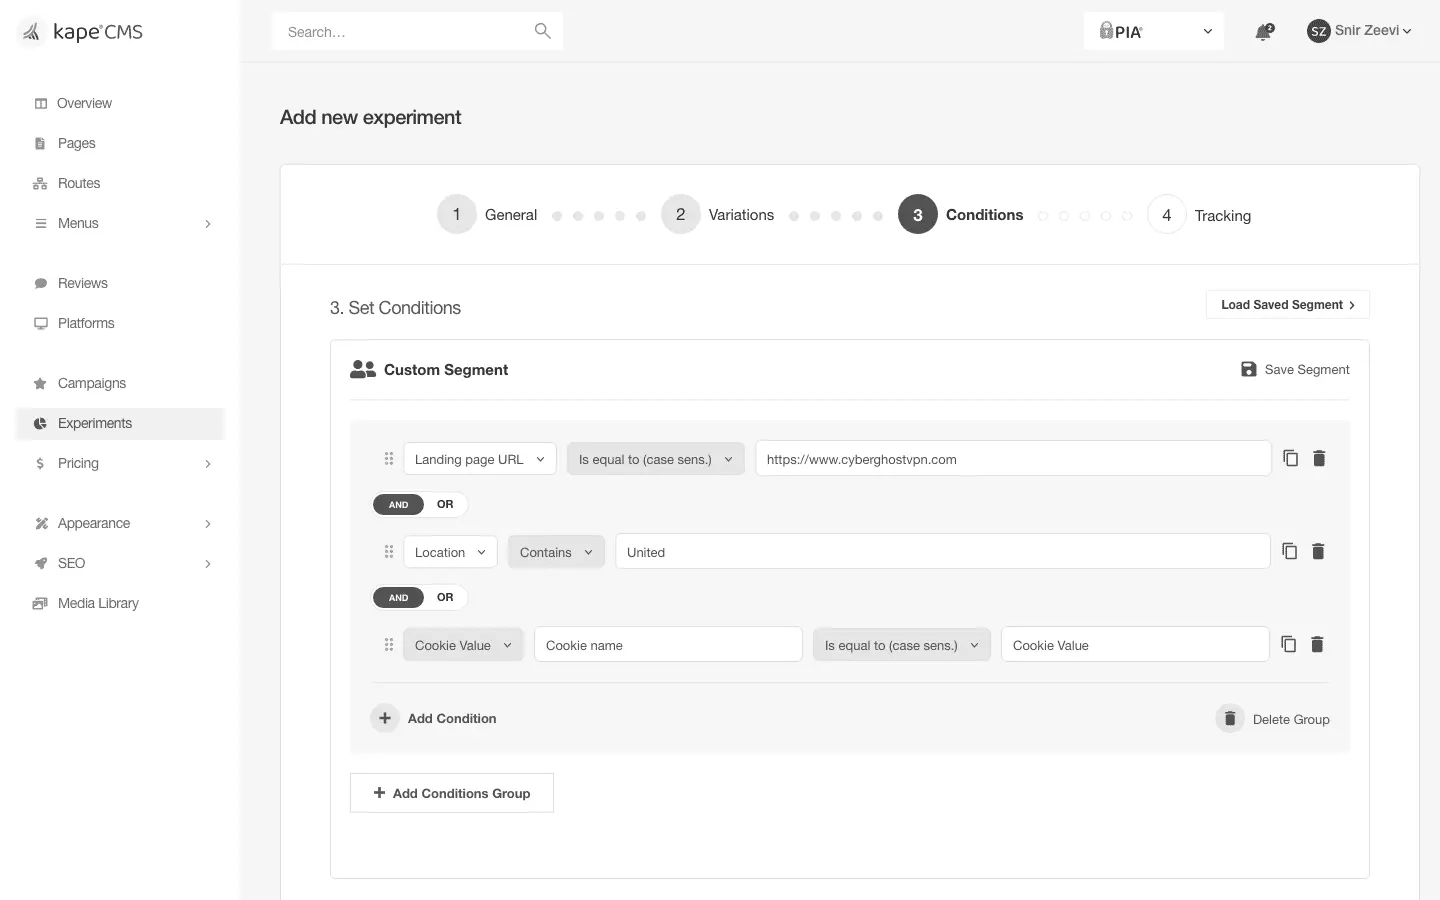Delete the Cookie Value condition

1317,644
